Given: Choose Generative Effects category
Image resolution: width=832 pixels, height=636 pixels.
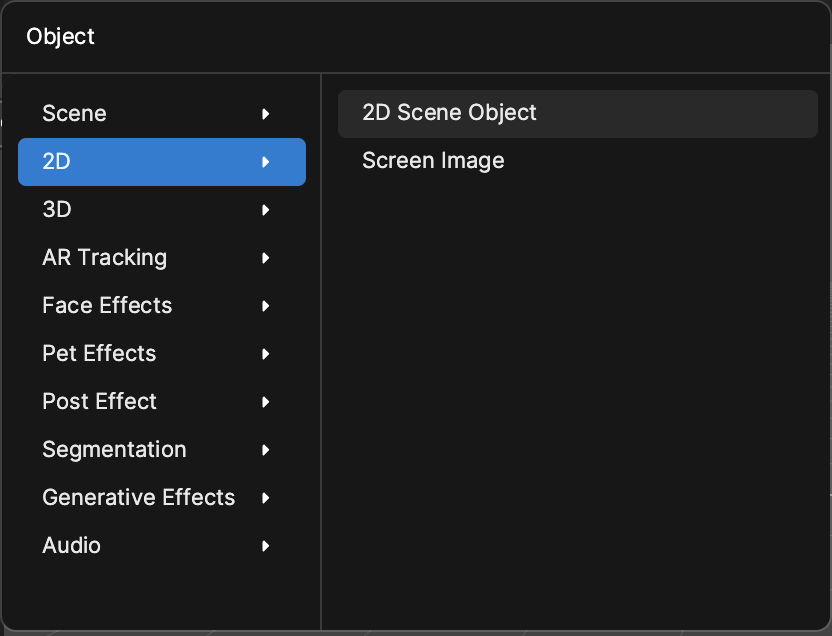Looking at the screenshot, I should pos(162,498).
